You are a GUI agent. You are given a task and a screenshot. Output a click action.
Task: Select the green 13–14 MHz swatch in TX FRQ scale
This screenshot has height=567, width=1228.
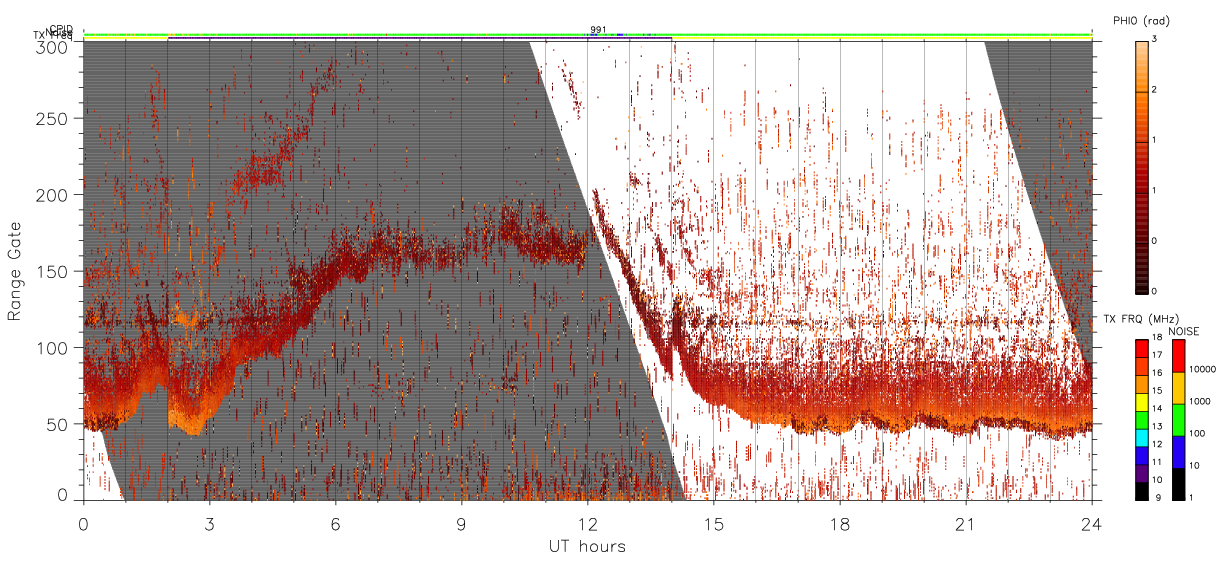[x=1141, y=418]
